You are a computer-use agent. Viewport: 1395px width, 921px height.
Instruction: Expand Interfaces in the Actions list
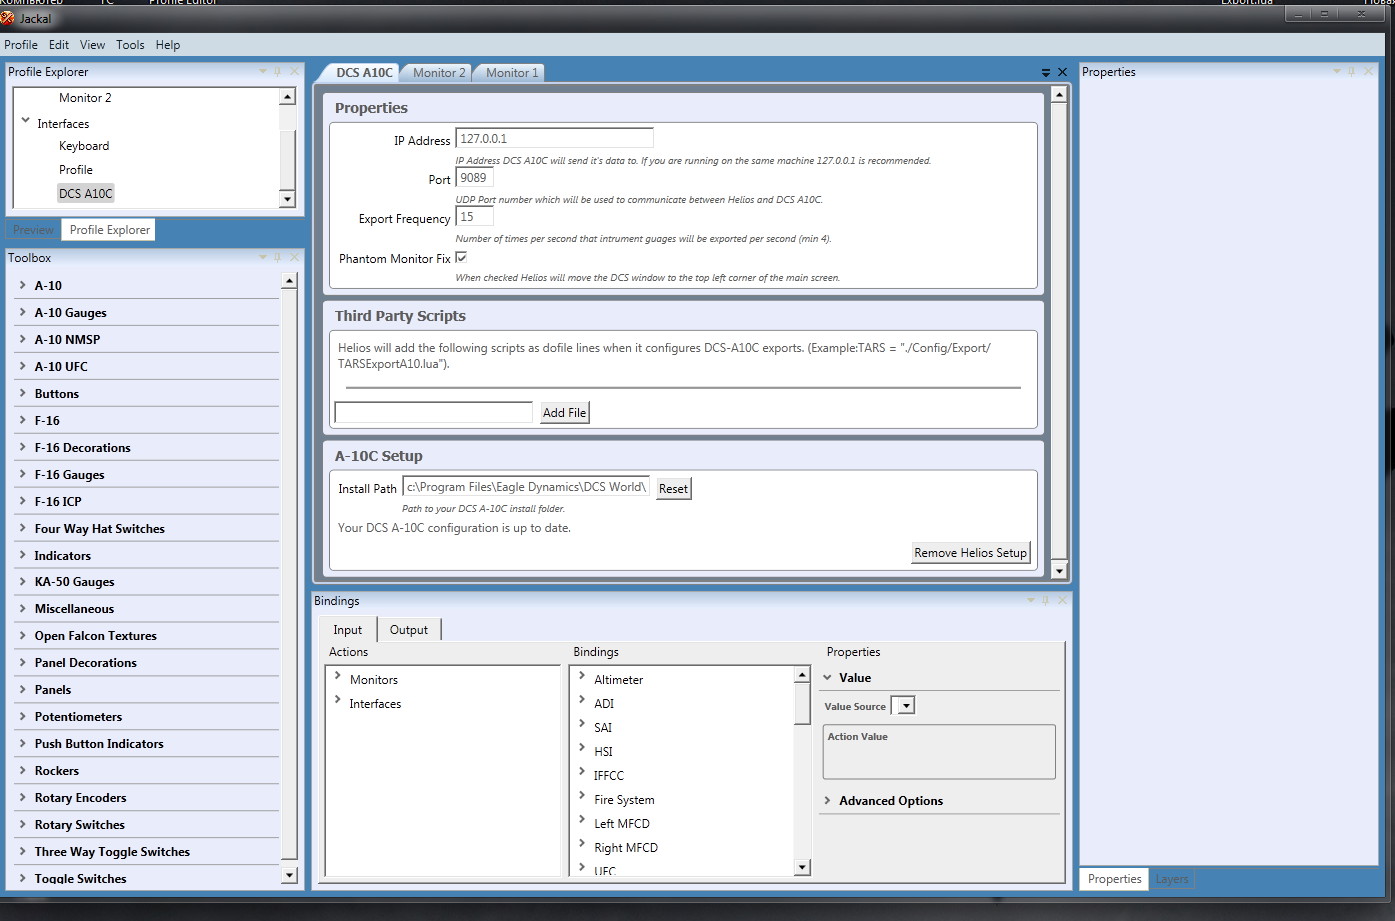click(x=338, y=700)
